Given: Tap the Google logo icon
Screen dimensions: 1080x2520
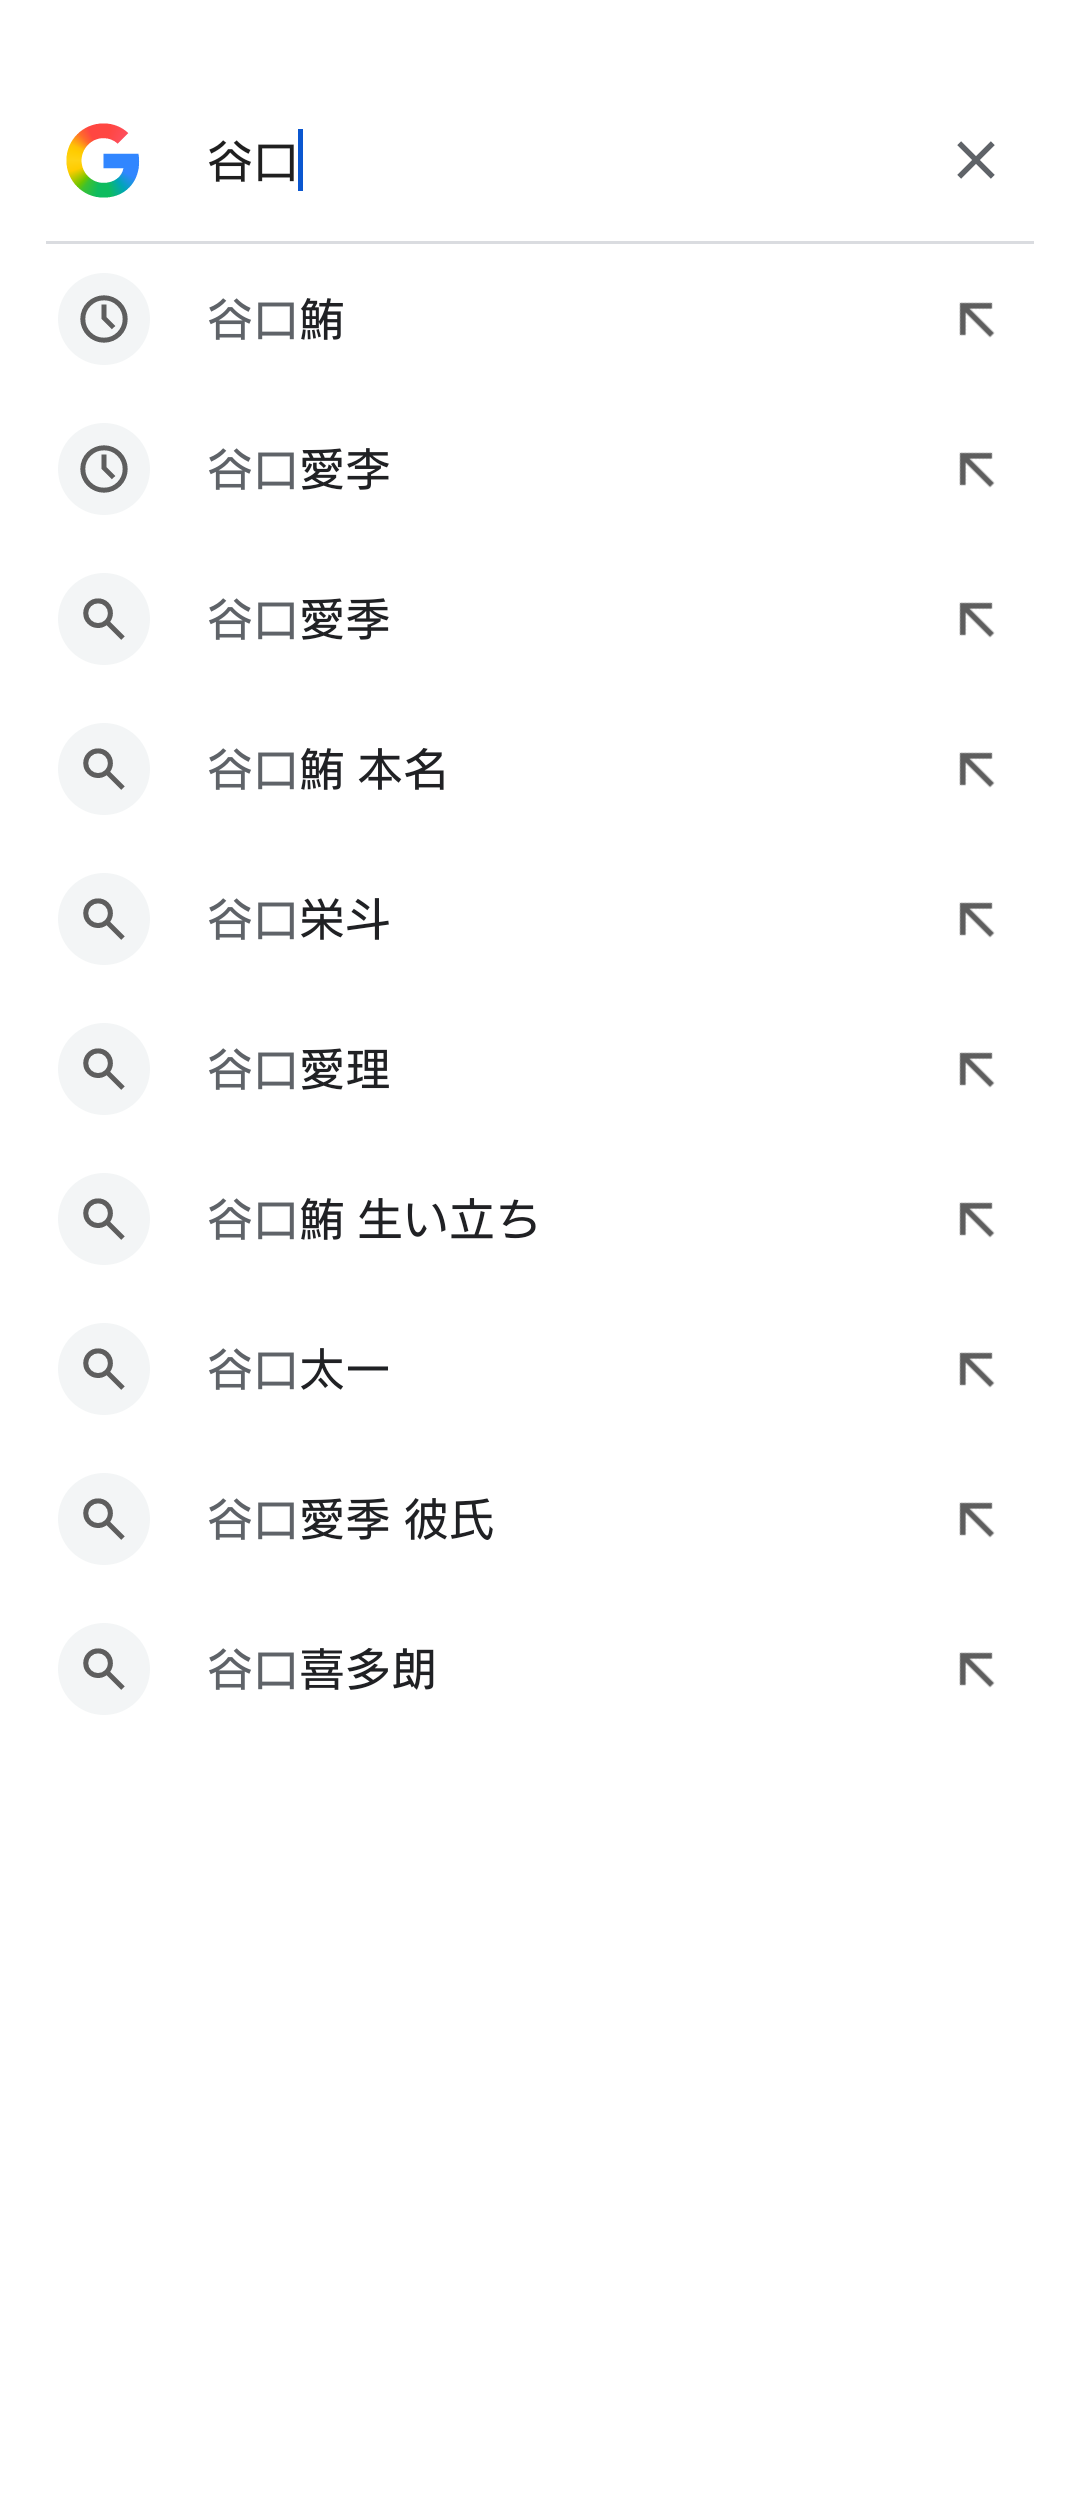Looking at the screenshot, I should (x=103, y=161).
